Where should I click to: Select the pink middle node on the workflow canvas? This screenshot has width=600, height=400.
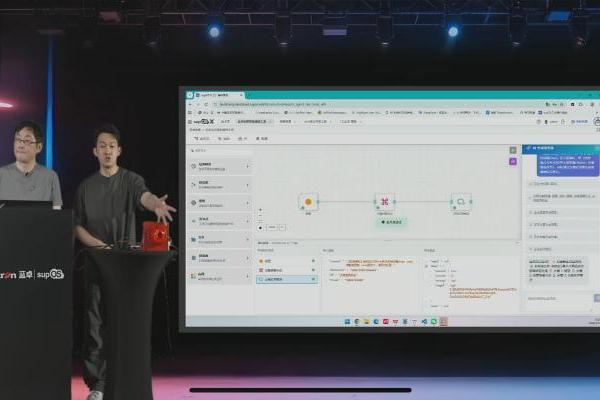(x=385, y=202)
